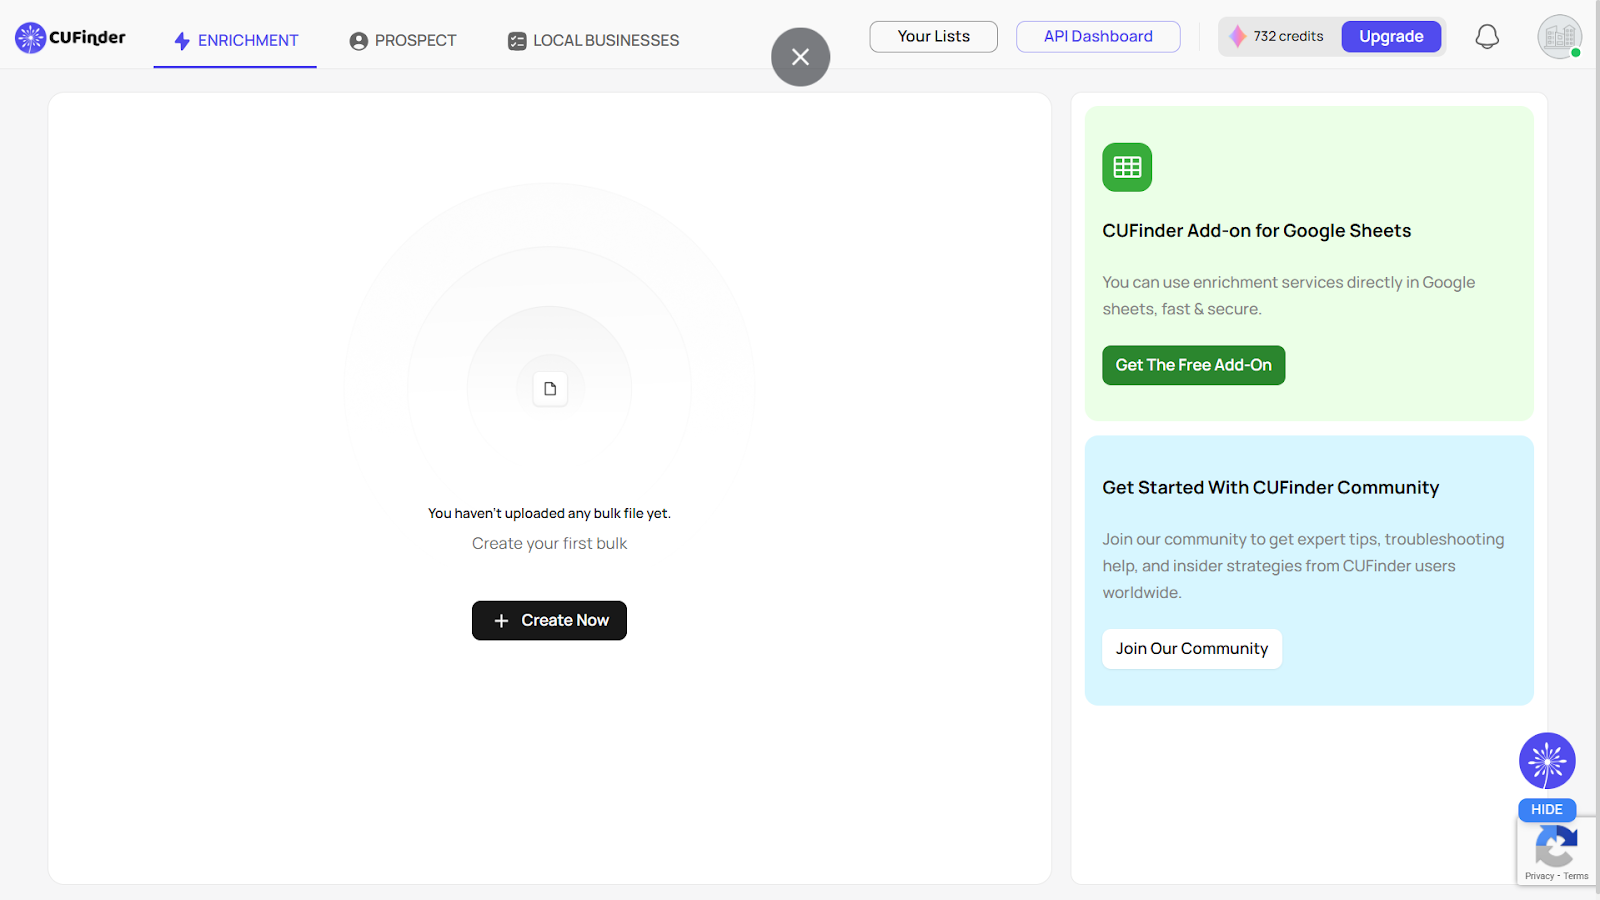Click Create Now to start a bulk
Viewport: 1600px width, 900px height.
[x=549, y=620]
